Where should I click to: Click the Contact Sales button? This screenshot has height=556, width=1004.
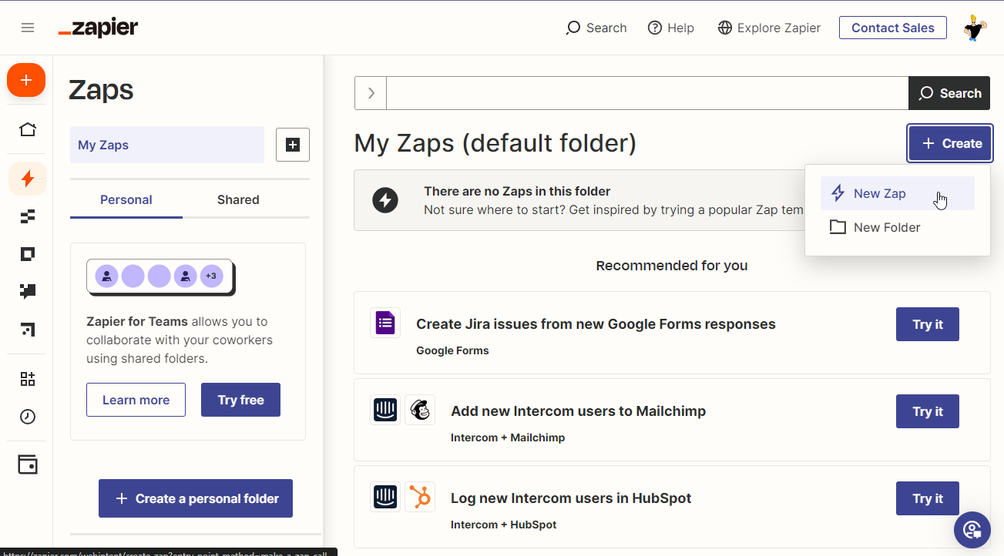point(893,28)
